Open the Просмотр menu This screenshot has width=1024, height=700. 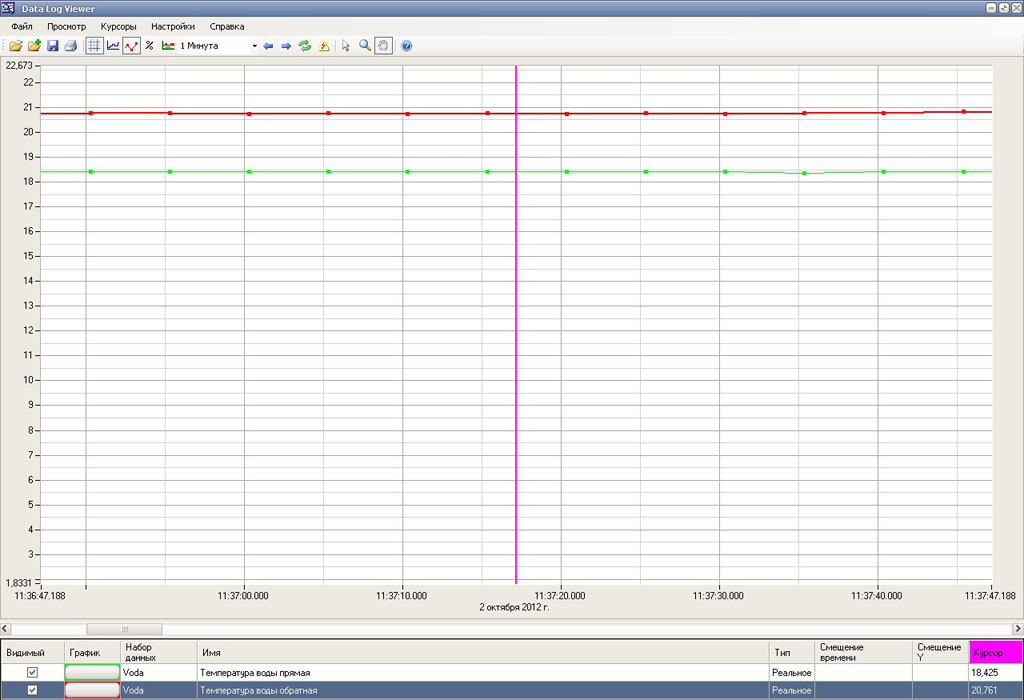(67, 27)
